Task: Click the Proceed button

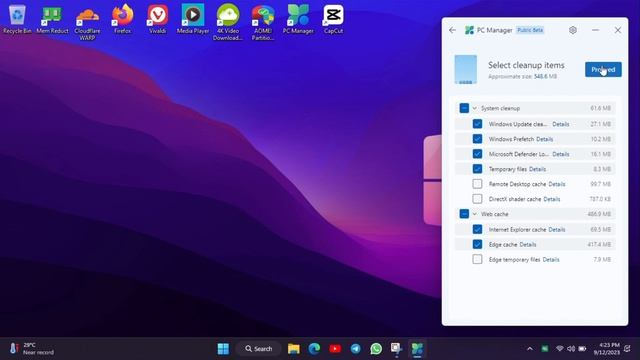Action: (x=603, y=69)
